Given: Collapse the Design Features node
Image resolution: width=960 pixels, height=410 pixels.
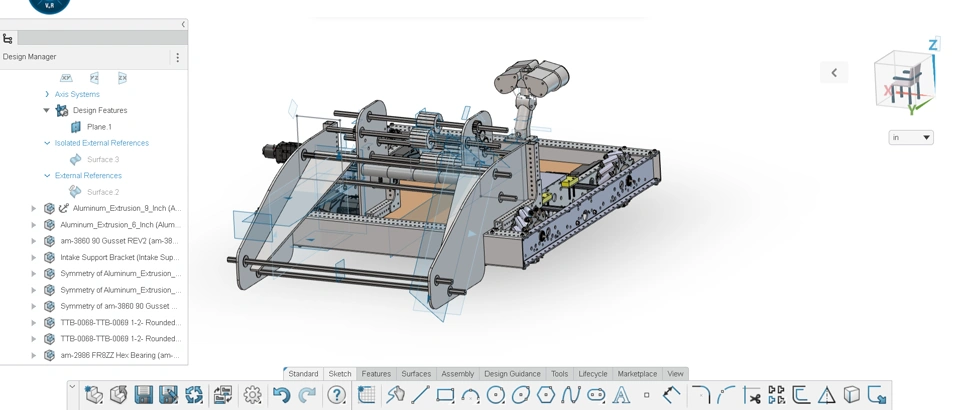Looking at the screenshot, I should coord(47,111).
